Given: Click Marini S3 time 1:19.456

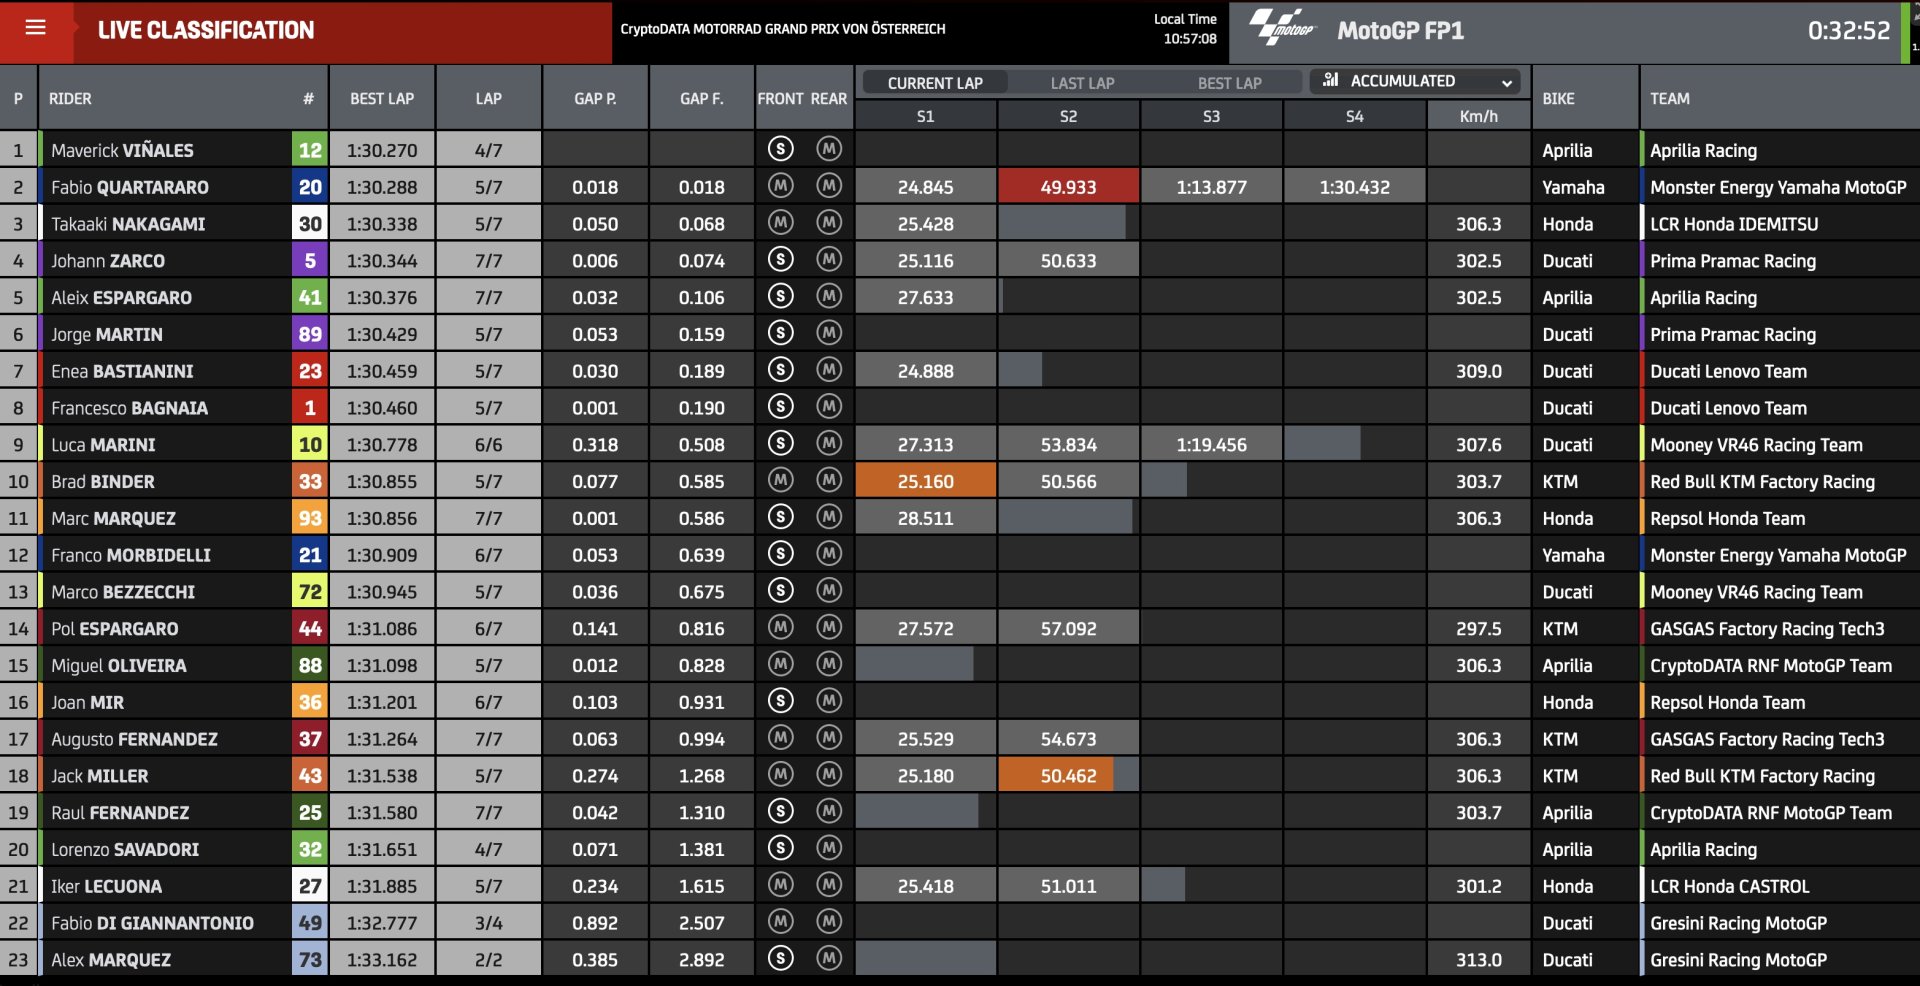Looking at the screenshot, I should (x=1211, y=444).
